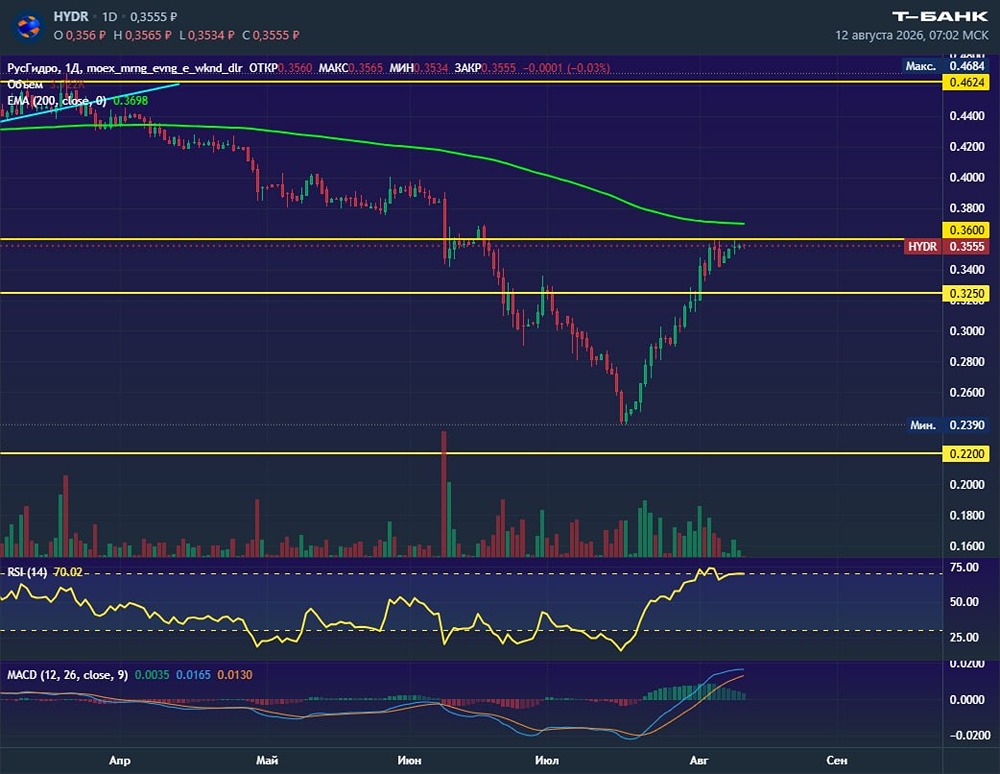The image size is (1000, 774).
Task: Click the MACD line value 0.0165
Action: point(193,675)
